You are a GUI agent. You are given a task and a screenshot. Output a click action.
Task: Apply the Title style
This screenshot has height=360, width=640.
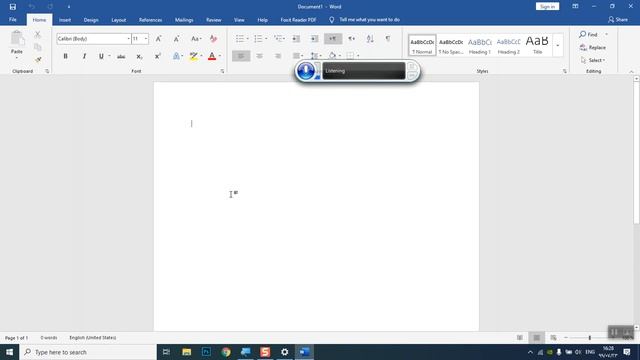point(537,45)
